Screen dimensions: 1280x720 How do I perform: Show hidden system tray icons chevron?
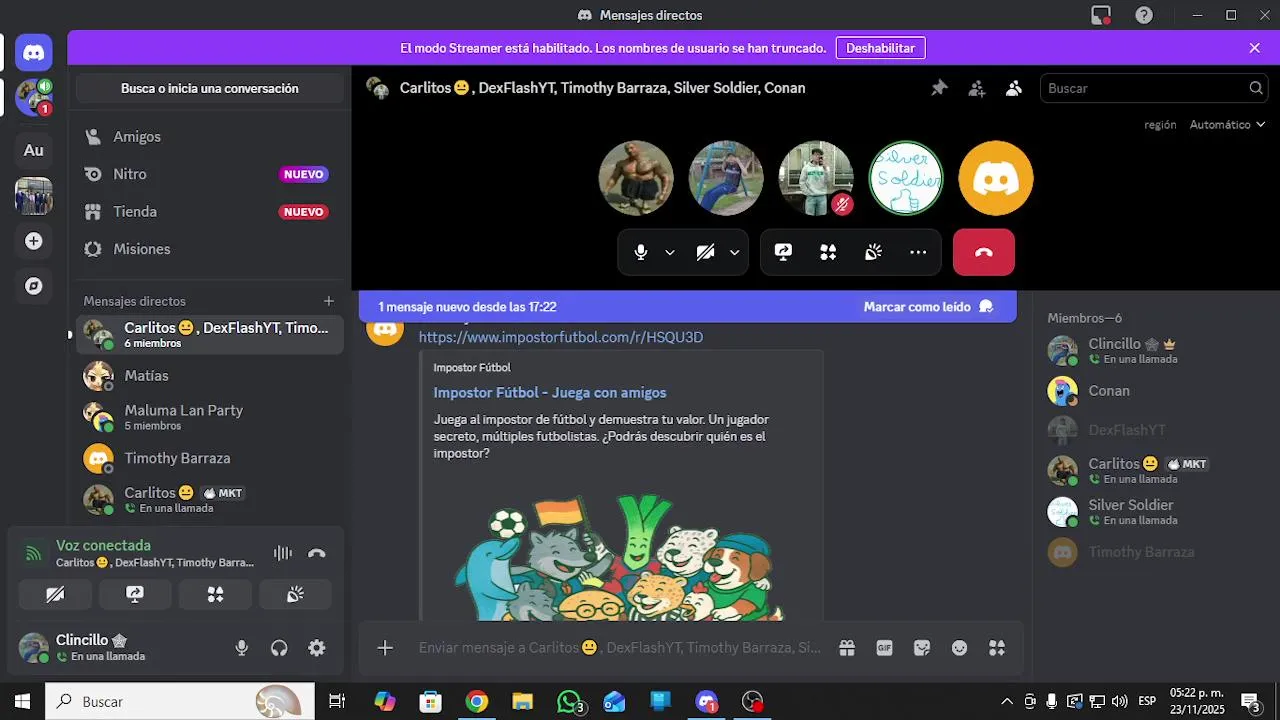[x=1007, y=702]
